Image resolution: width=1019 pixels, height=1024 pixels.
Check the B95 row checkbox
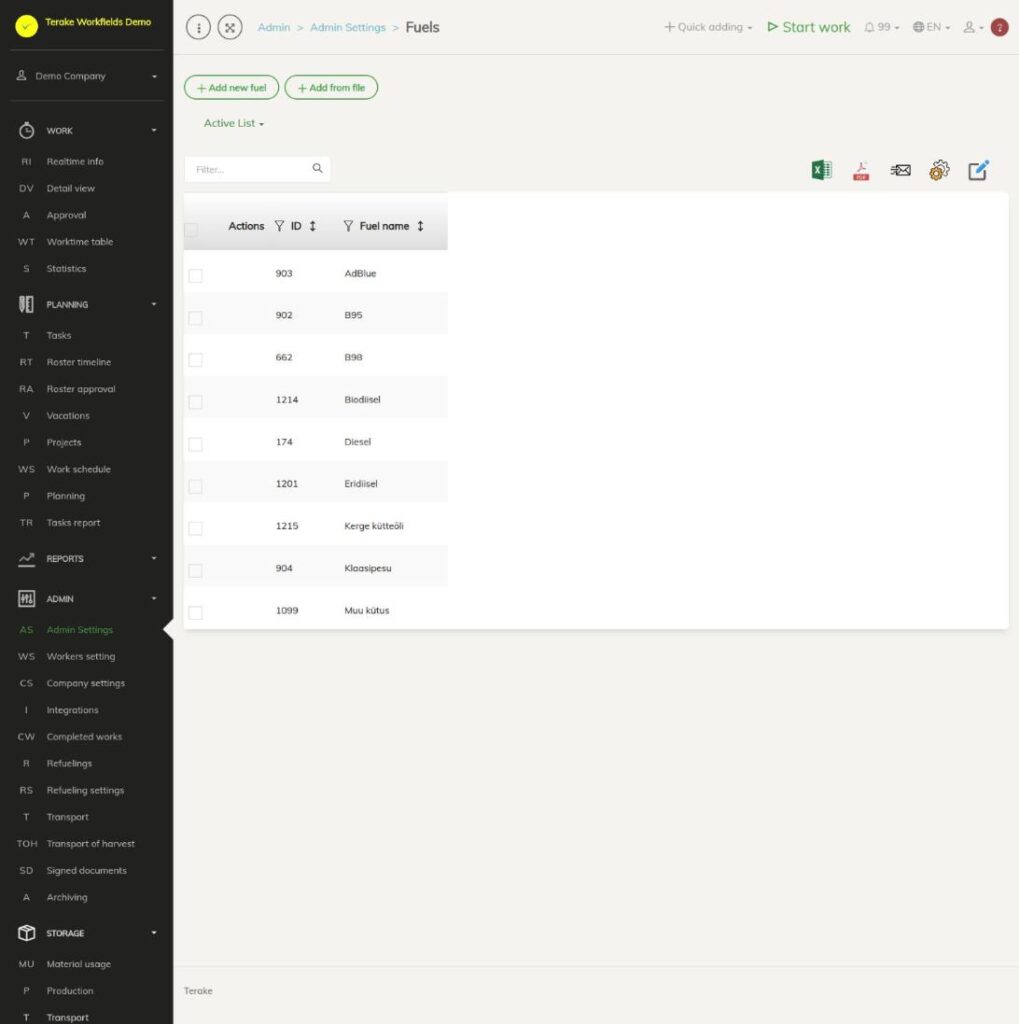click(195, 318)
